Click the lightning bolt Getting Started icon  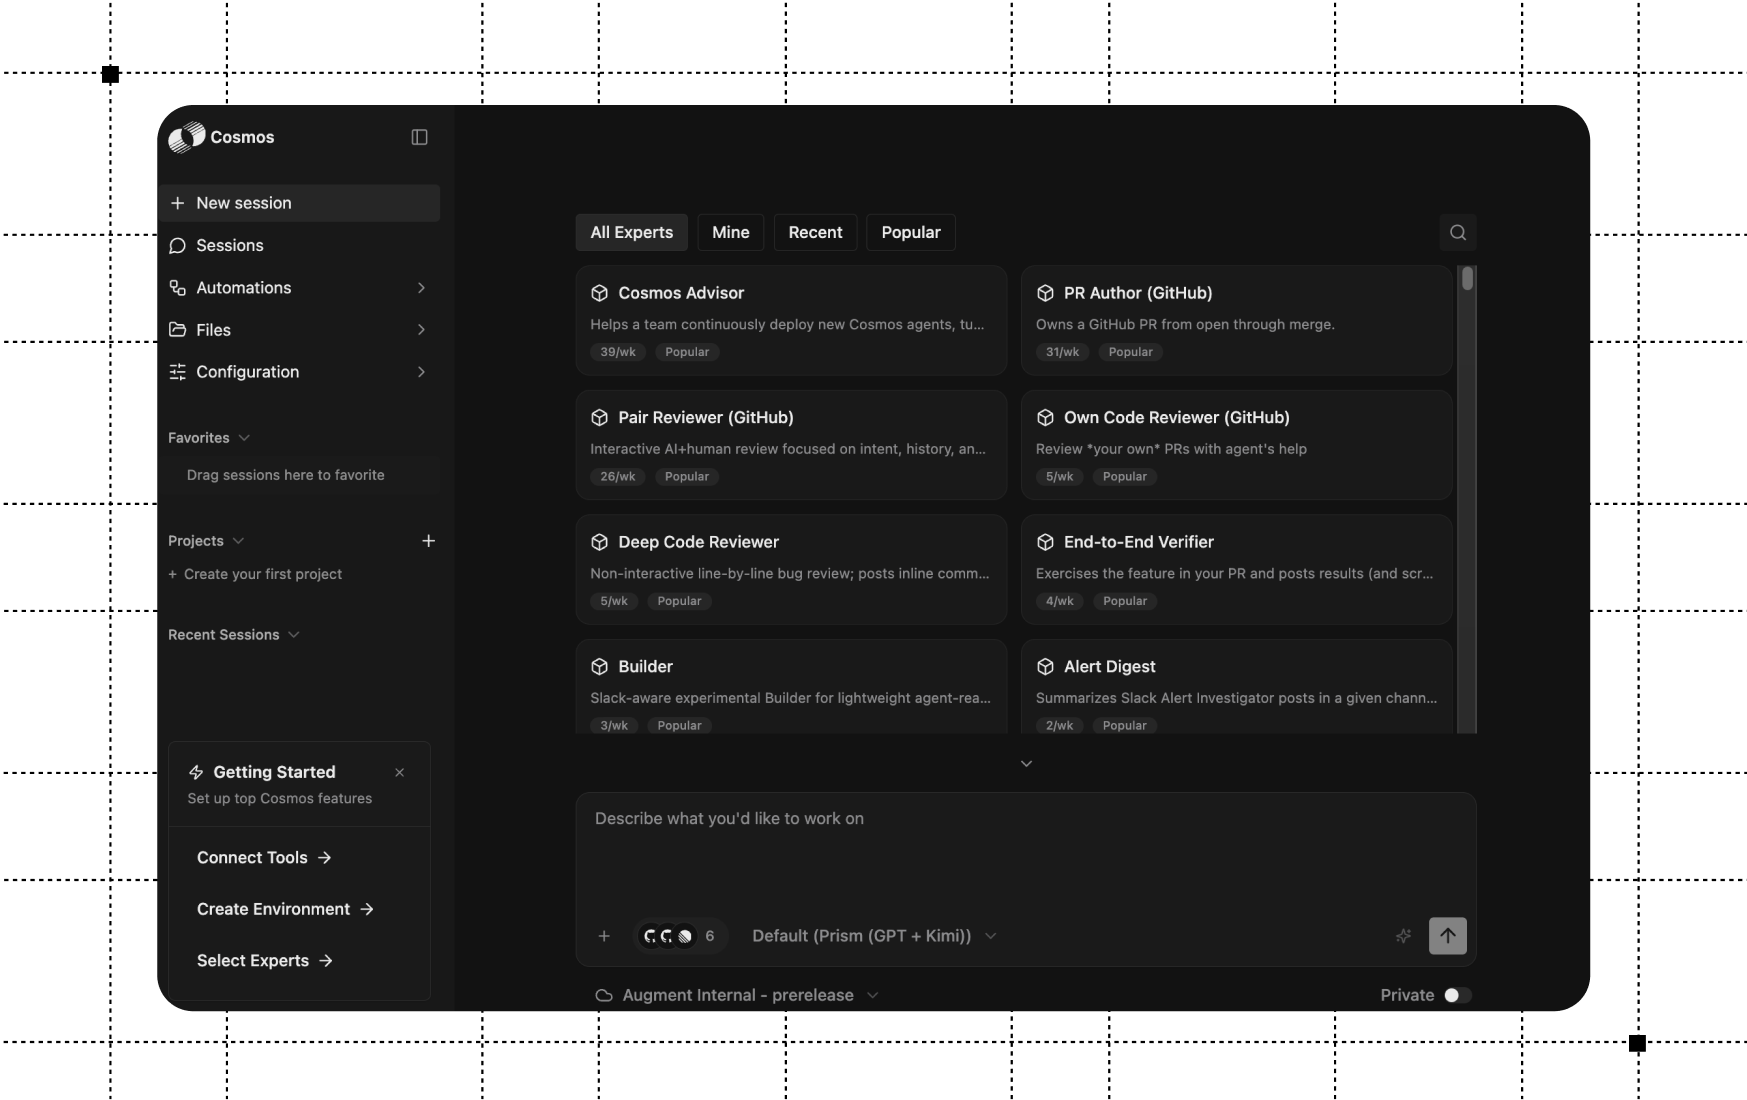click(x=196, y=772)
